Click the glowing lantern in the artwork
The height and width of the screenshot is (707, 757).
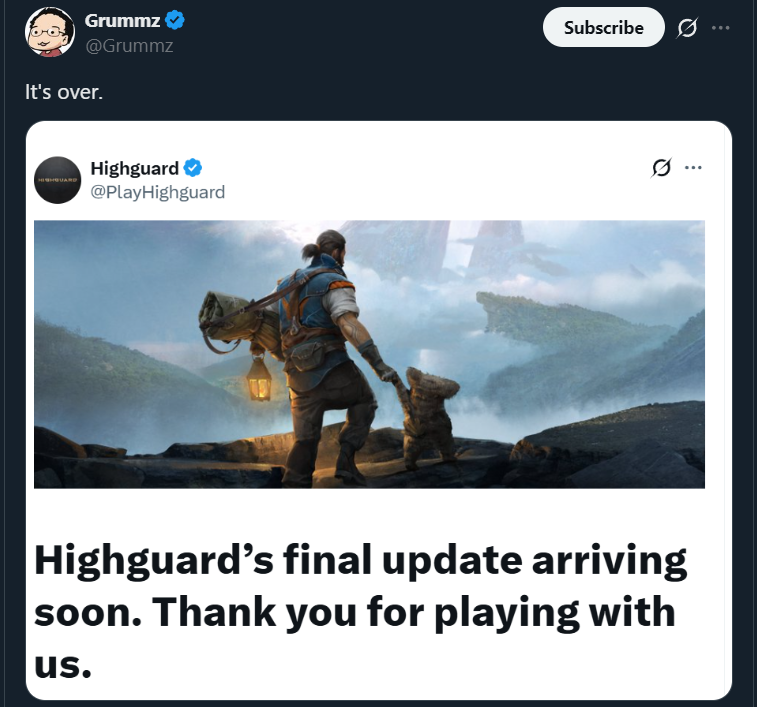(258, 379)
